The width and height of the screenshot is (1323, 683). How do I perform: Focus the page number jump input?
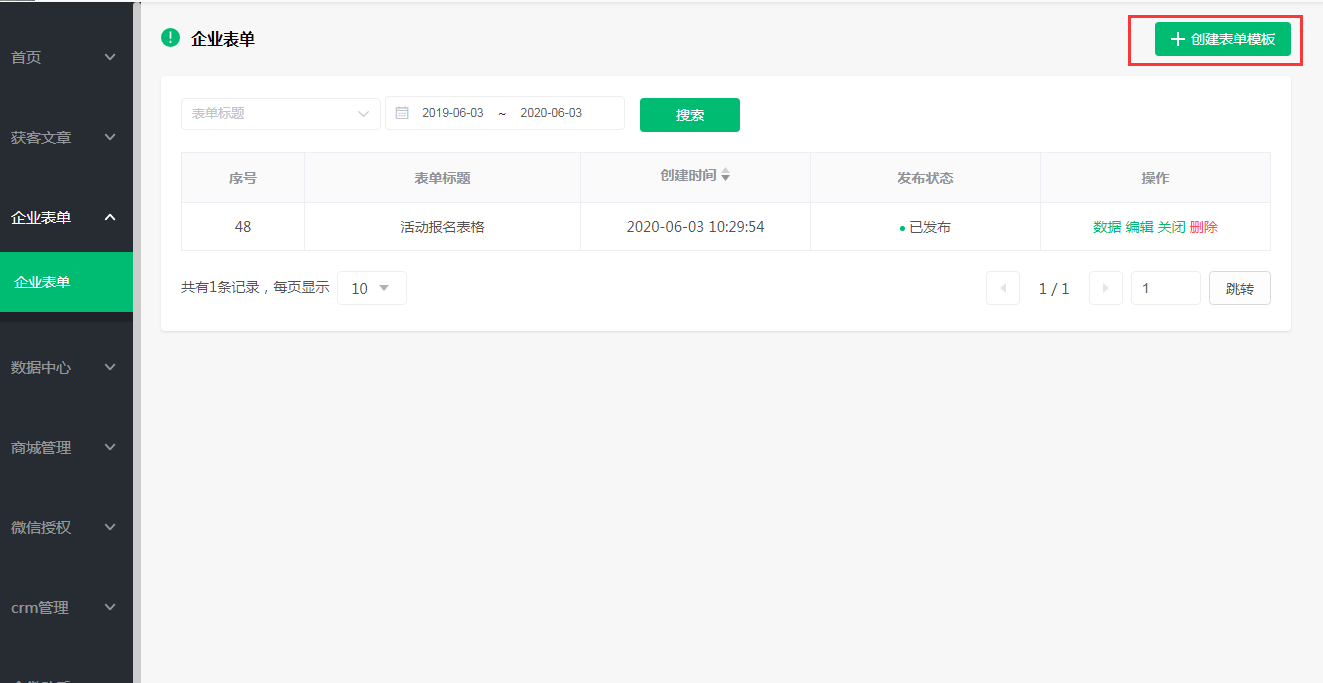point(1166,288)
